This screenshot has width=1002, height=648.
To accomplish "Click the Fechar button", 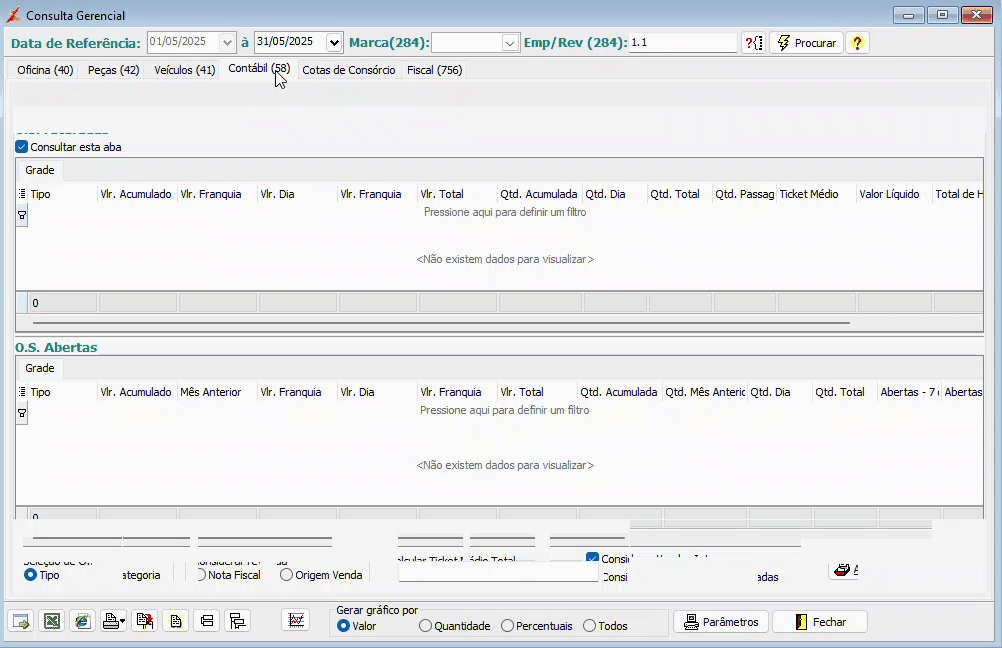I will point(821,622).
